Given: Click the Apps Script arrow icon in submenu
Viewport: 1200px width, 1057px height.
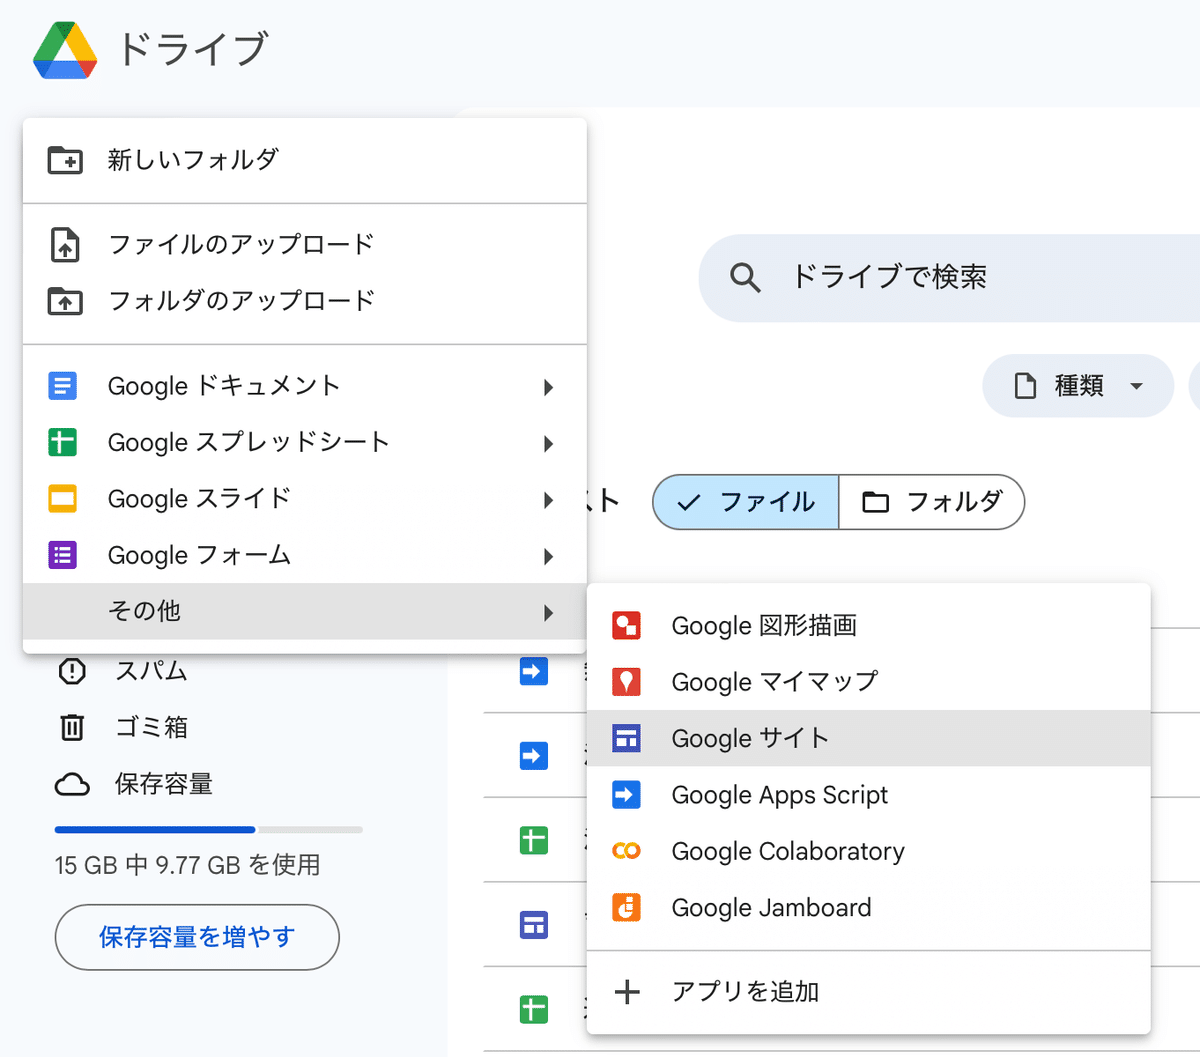Looking at the screenshot, I should [x=626, y=795].
